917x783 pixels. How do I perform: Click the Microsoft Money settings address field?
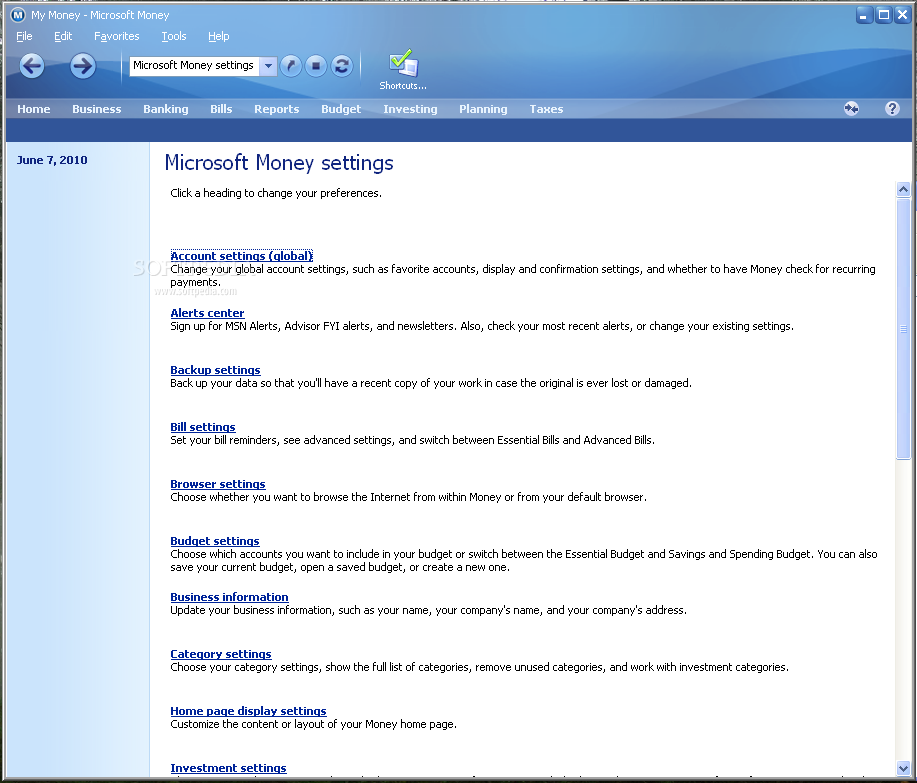pos(195,65)
